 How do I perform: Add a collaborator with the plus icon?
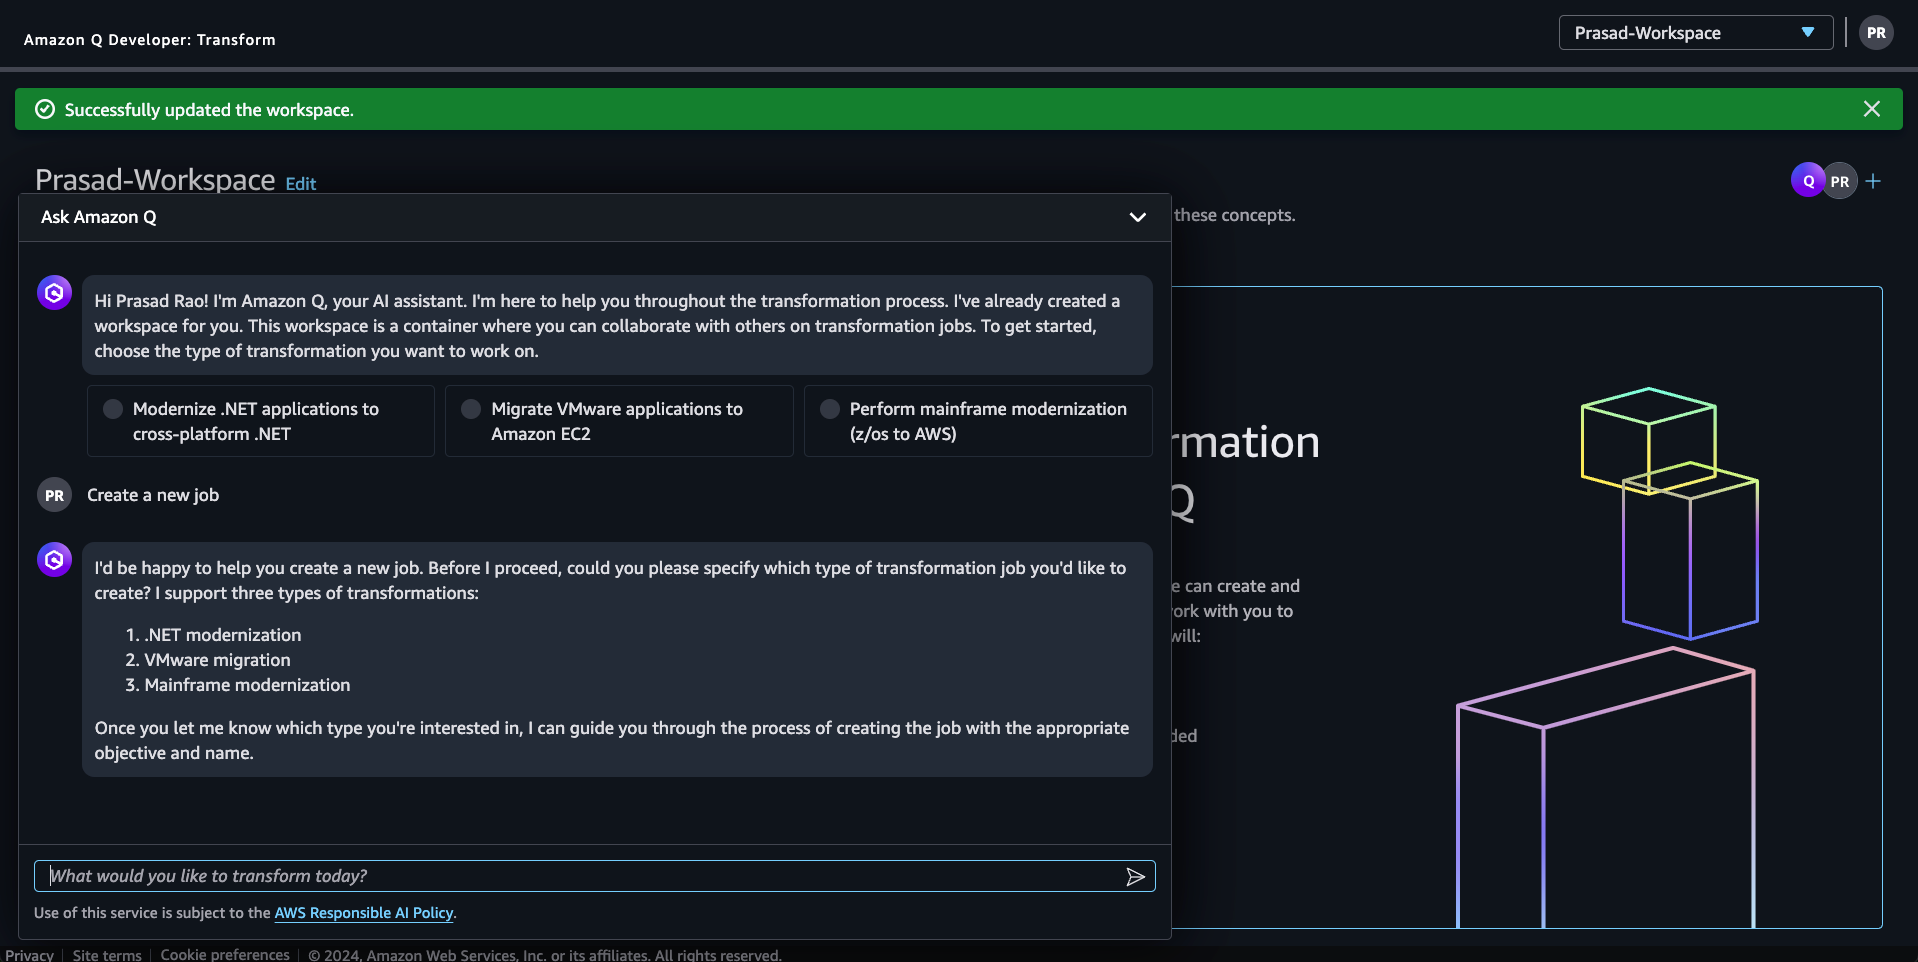1873,181
